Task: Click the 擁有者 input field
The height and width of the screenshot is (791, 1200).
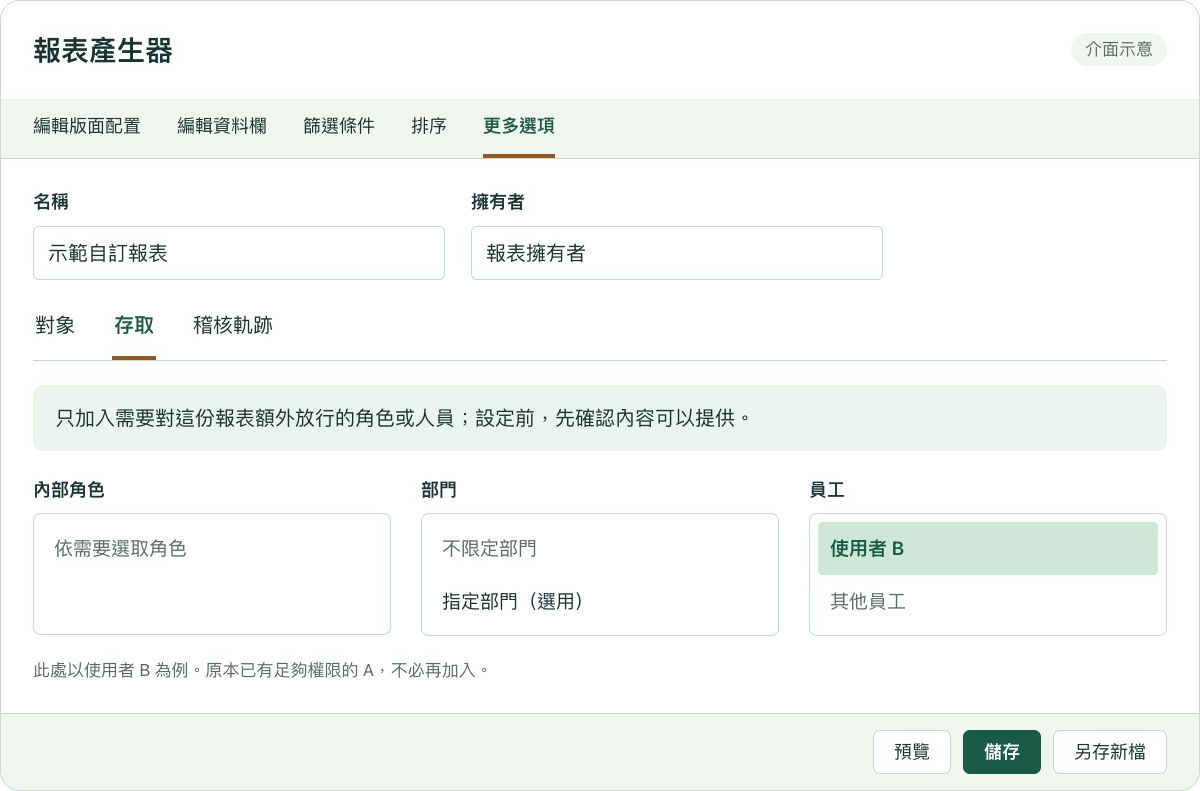Action: tap(677, 253)
